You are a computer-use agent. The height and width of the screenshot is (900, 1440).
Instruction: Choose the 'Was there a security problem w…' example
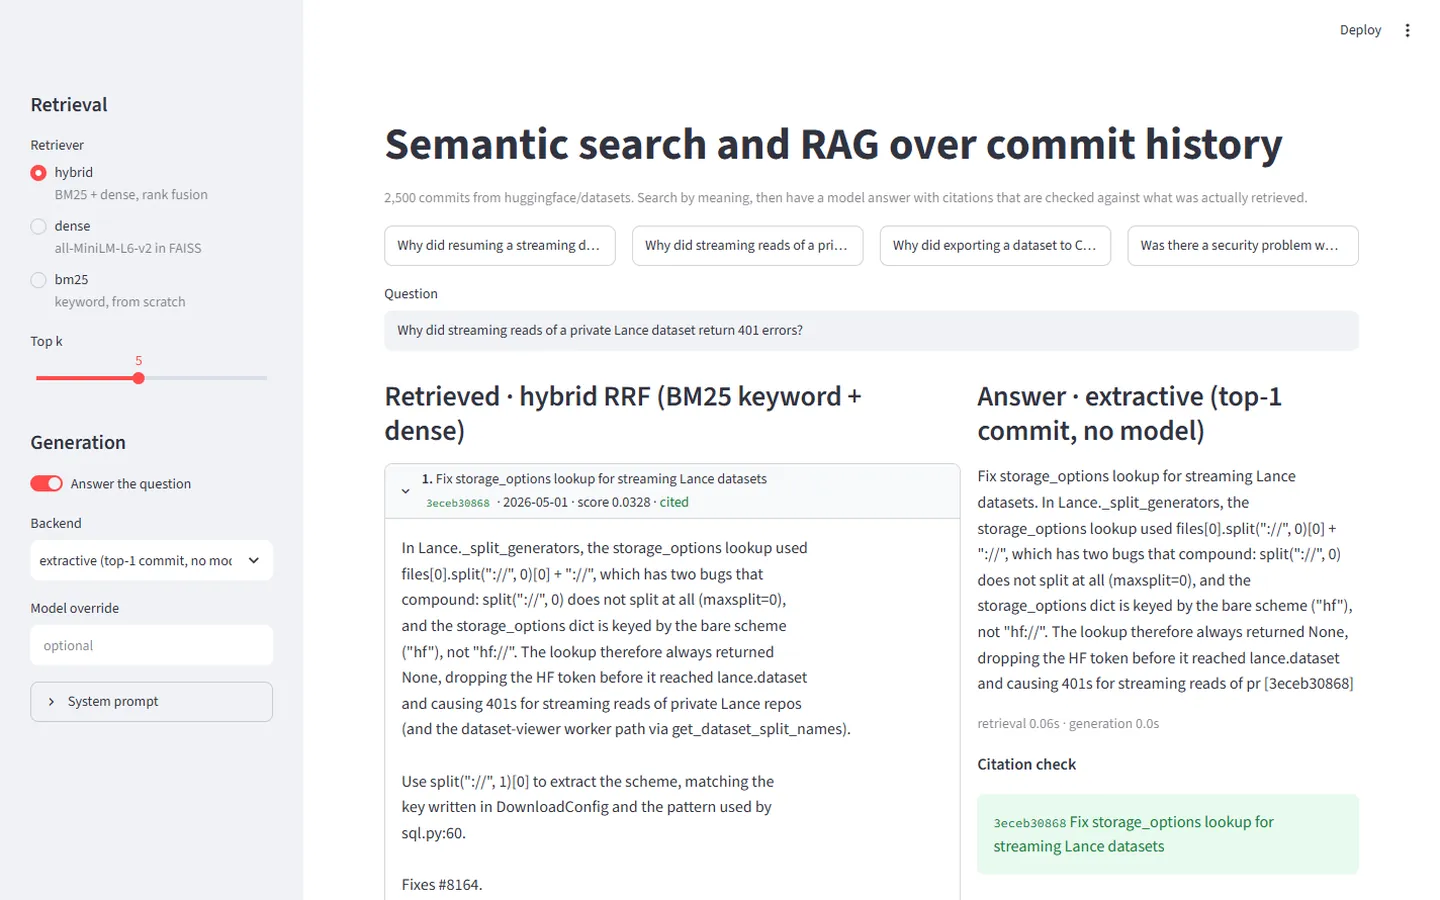click(1243, 246)
